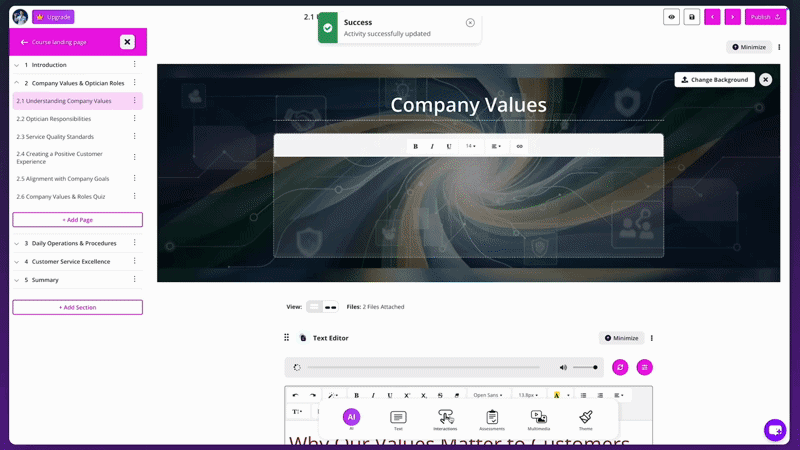This screenshot has height=450, width=800.
Task: Toggle italic in Text Editor toolbar
Action: point(373,395)
